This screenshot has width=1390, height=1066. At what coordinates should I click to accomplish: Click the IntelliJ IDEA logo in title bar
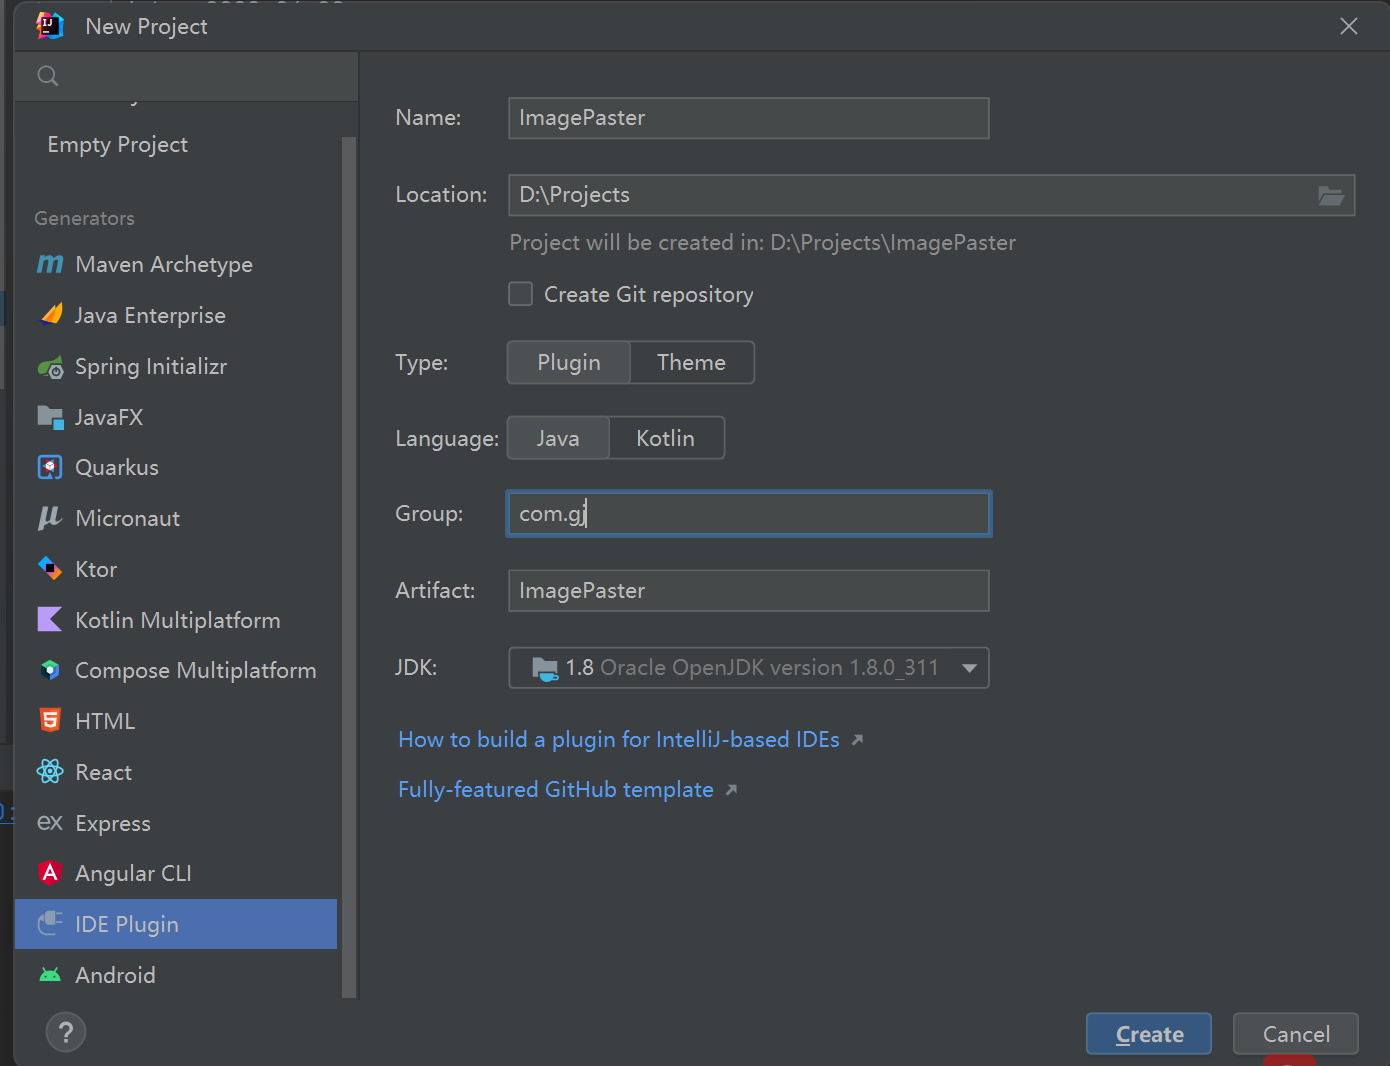pos(50,26)
